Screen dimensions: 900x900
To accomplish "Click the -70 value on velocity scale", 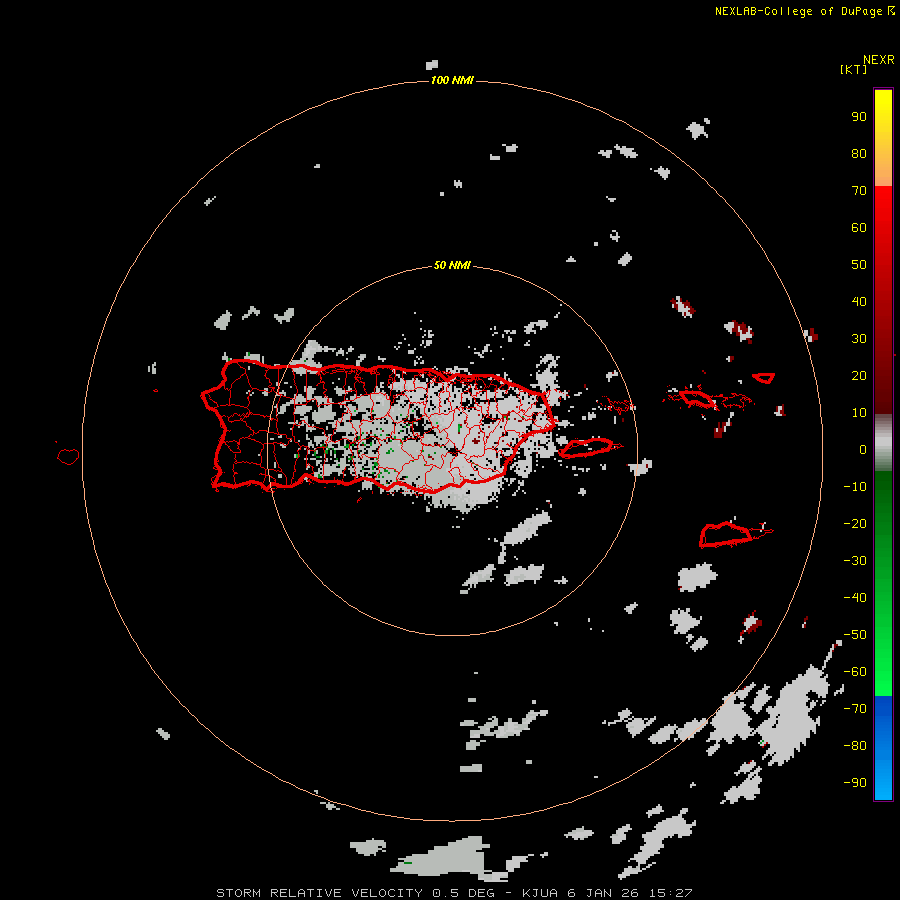I will pos(855,709).
